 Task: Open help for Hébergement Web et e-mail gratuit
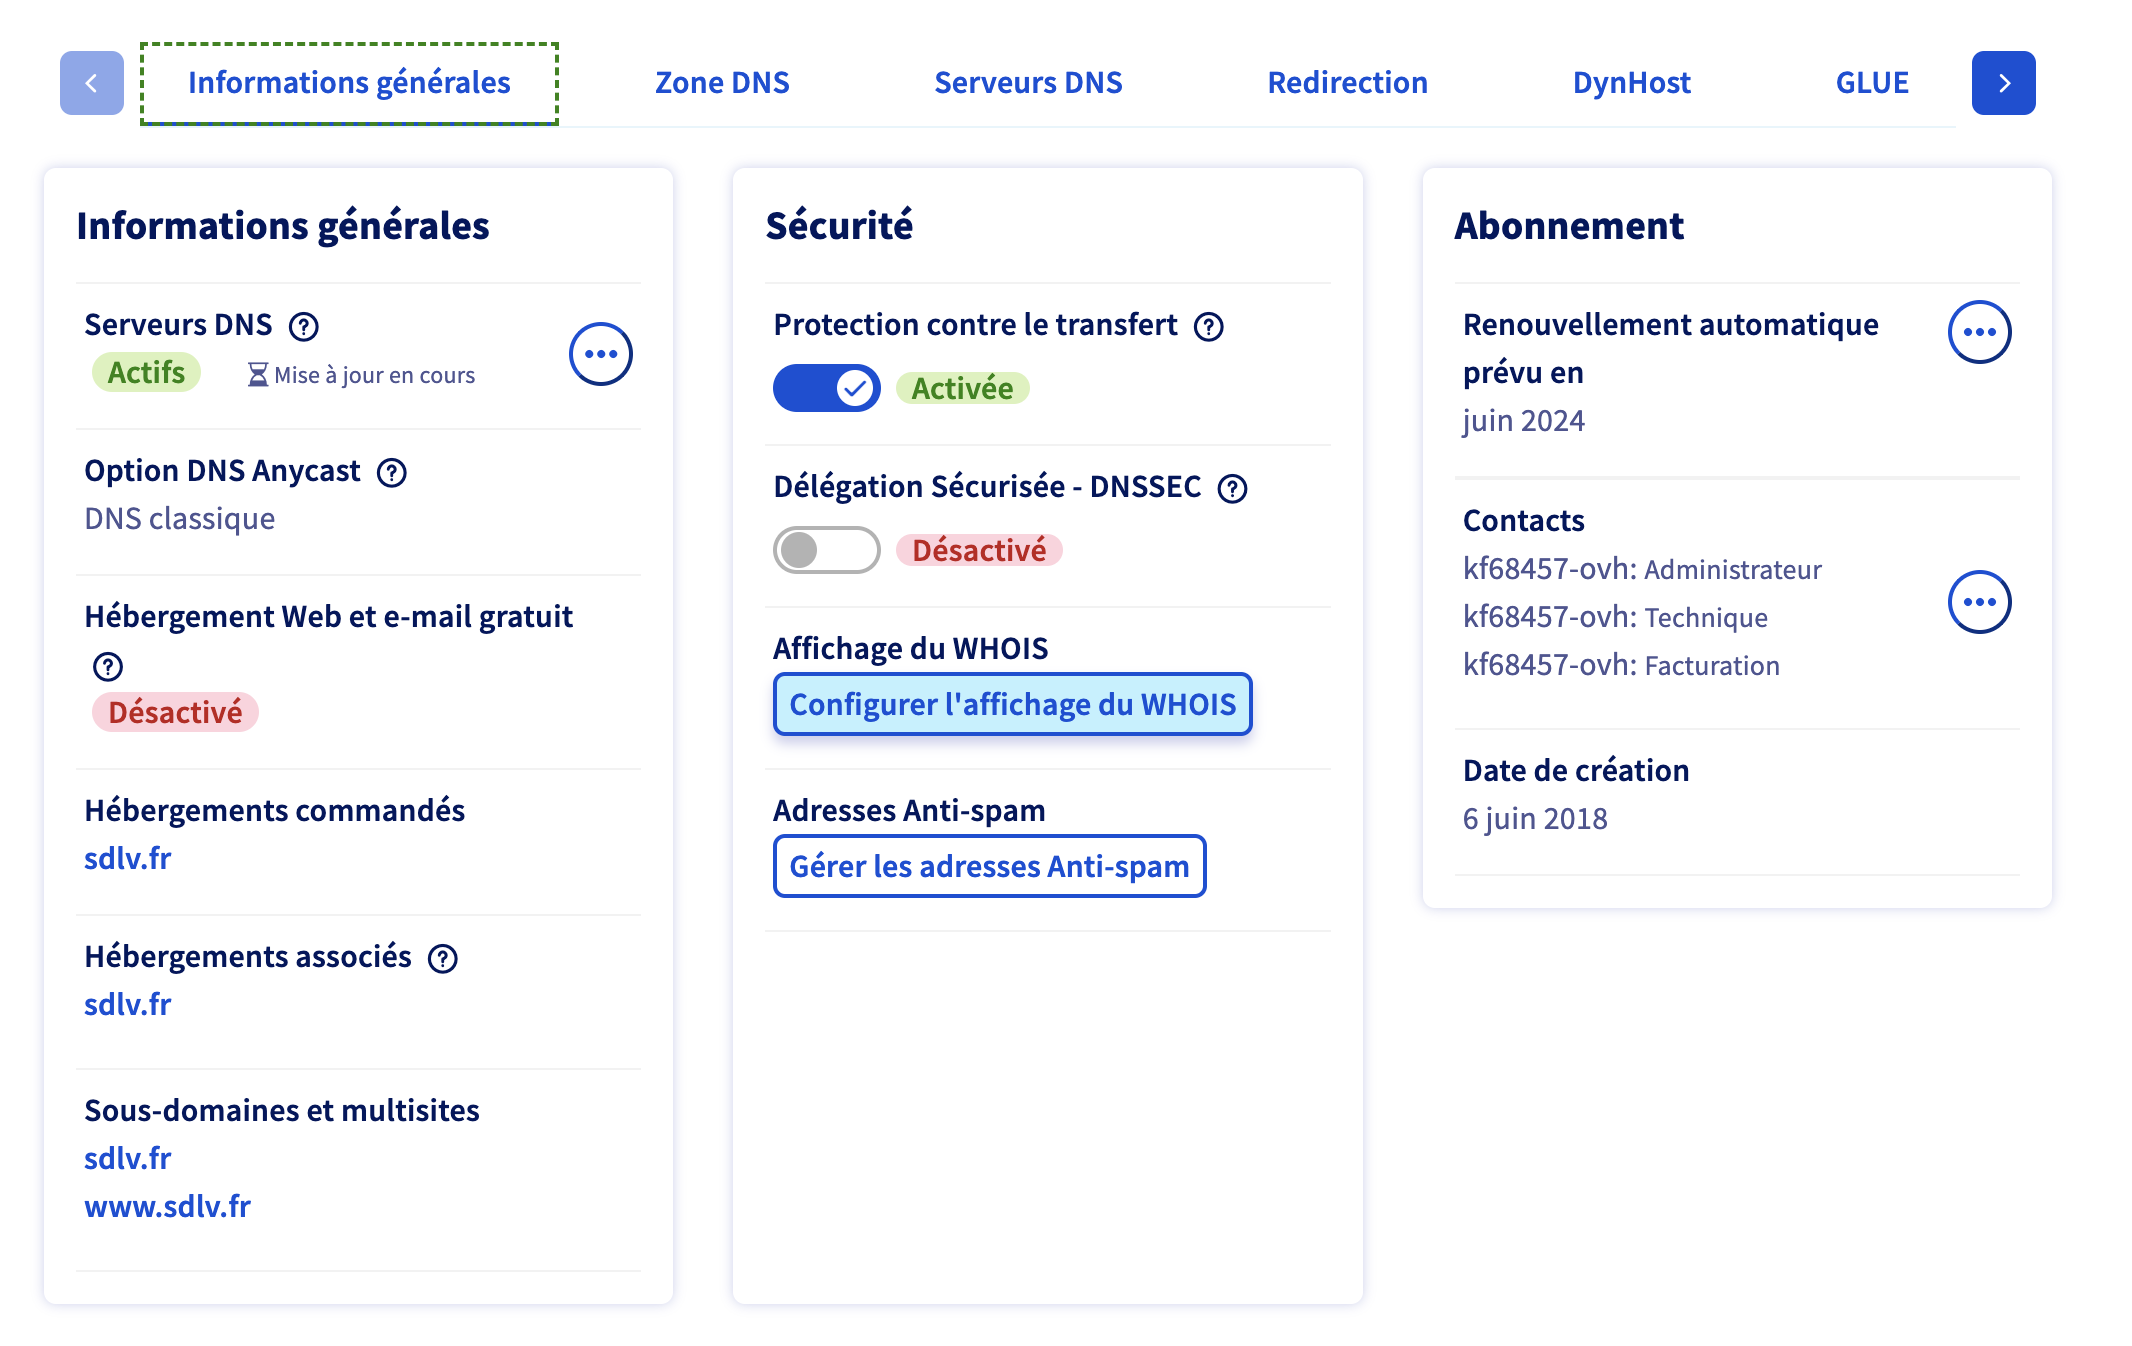click(x=108, y=666)
